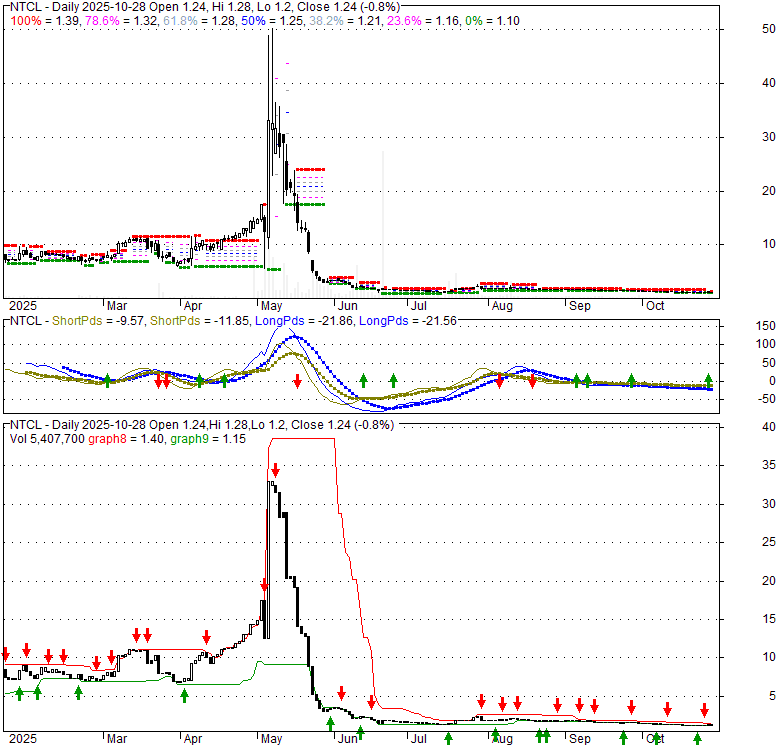Image resolution: width=780 pixels, height=745 pixels.
Task: Click the '61.8% = 1.28' retracement label
Action: 199,21
